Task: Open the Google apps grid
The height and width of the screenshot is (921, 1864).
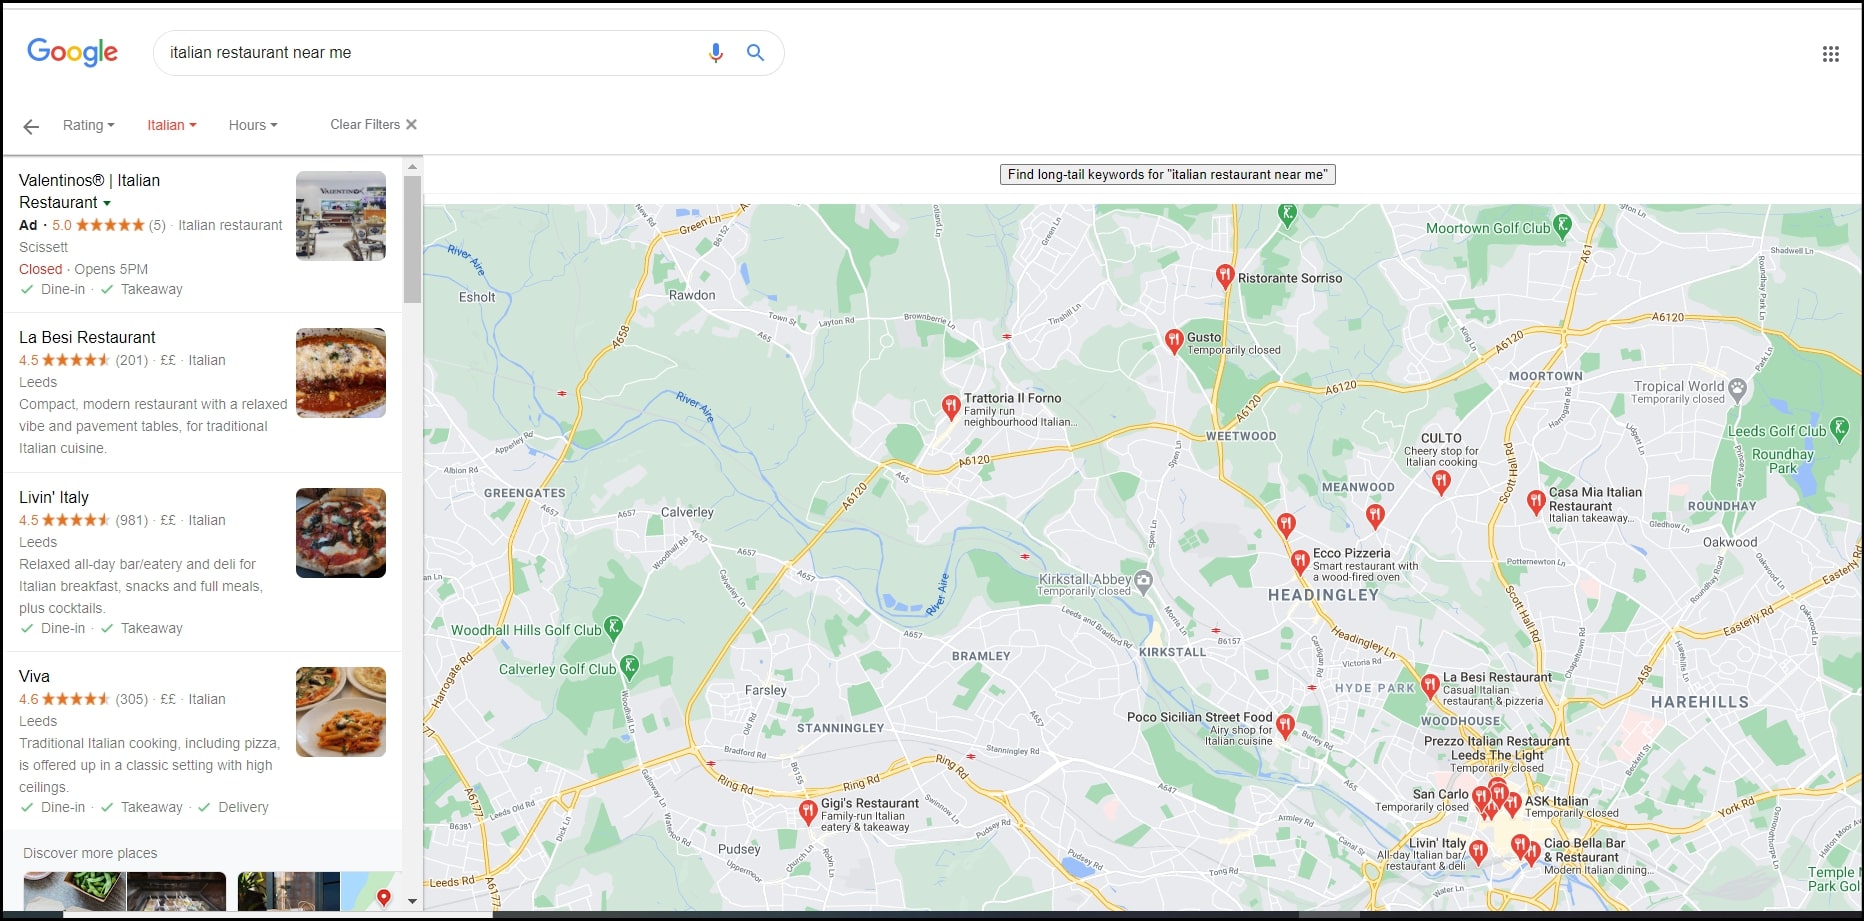Action: [1830, 54]
